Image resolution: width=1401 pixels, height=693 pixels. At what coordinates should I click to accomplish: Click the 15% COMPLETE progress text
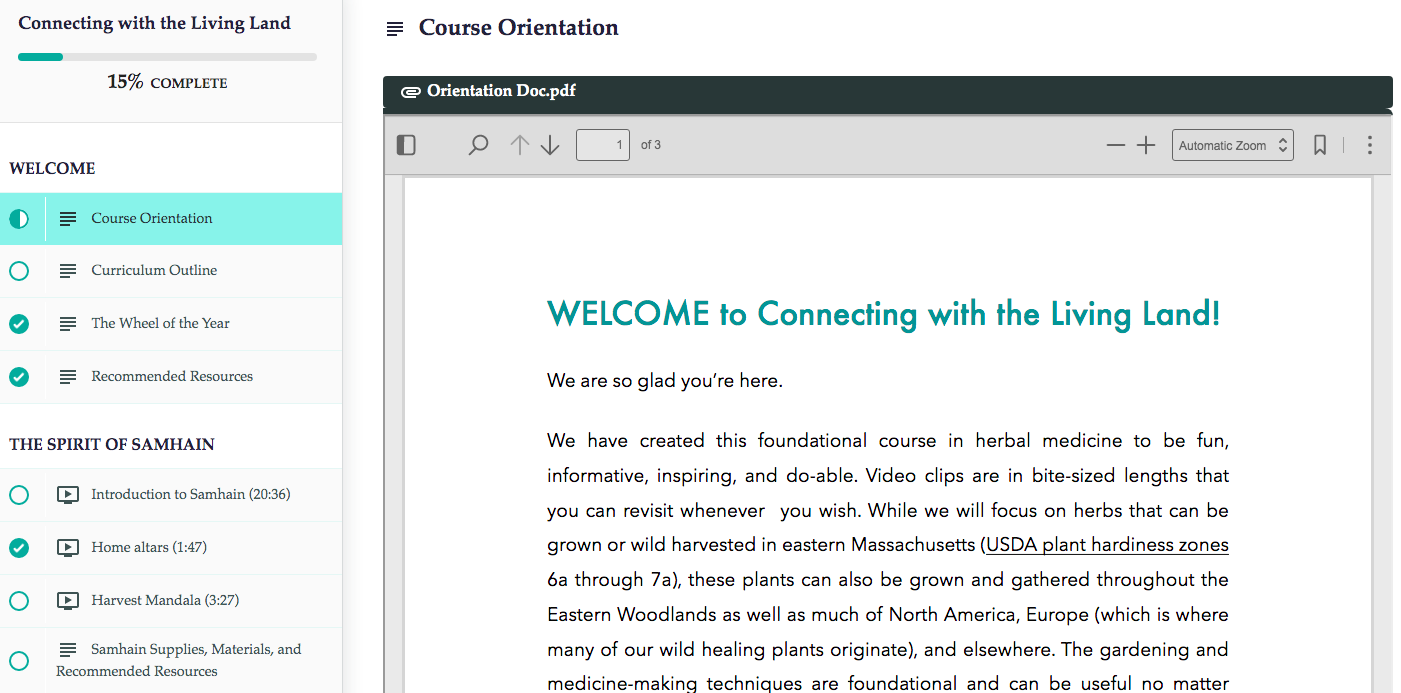coord(167,82)
